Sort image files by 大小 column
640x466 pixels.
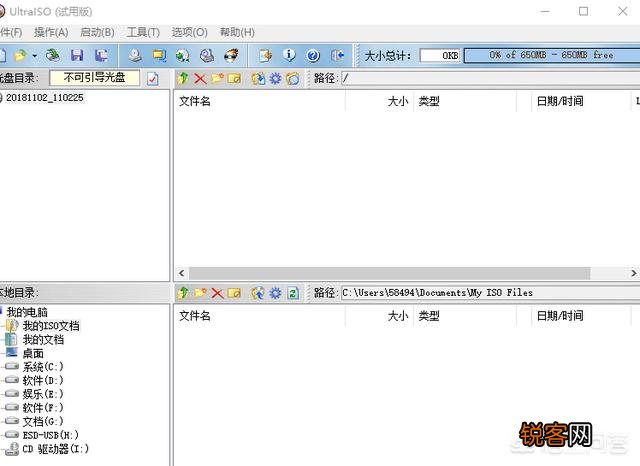coord(379,101)
